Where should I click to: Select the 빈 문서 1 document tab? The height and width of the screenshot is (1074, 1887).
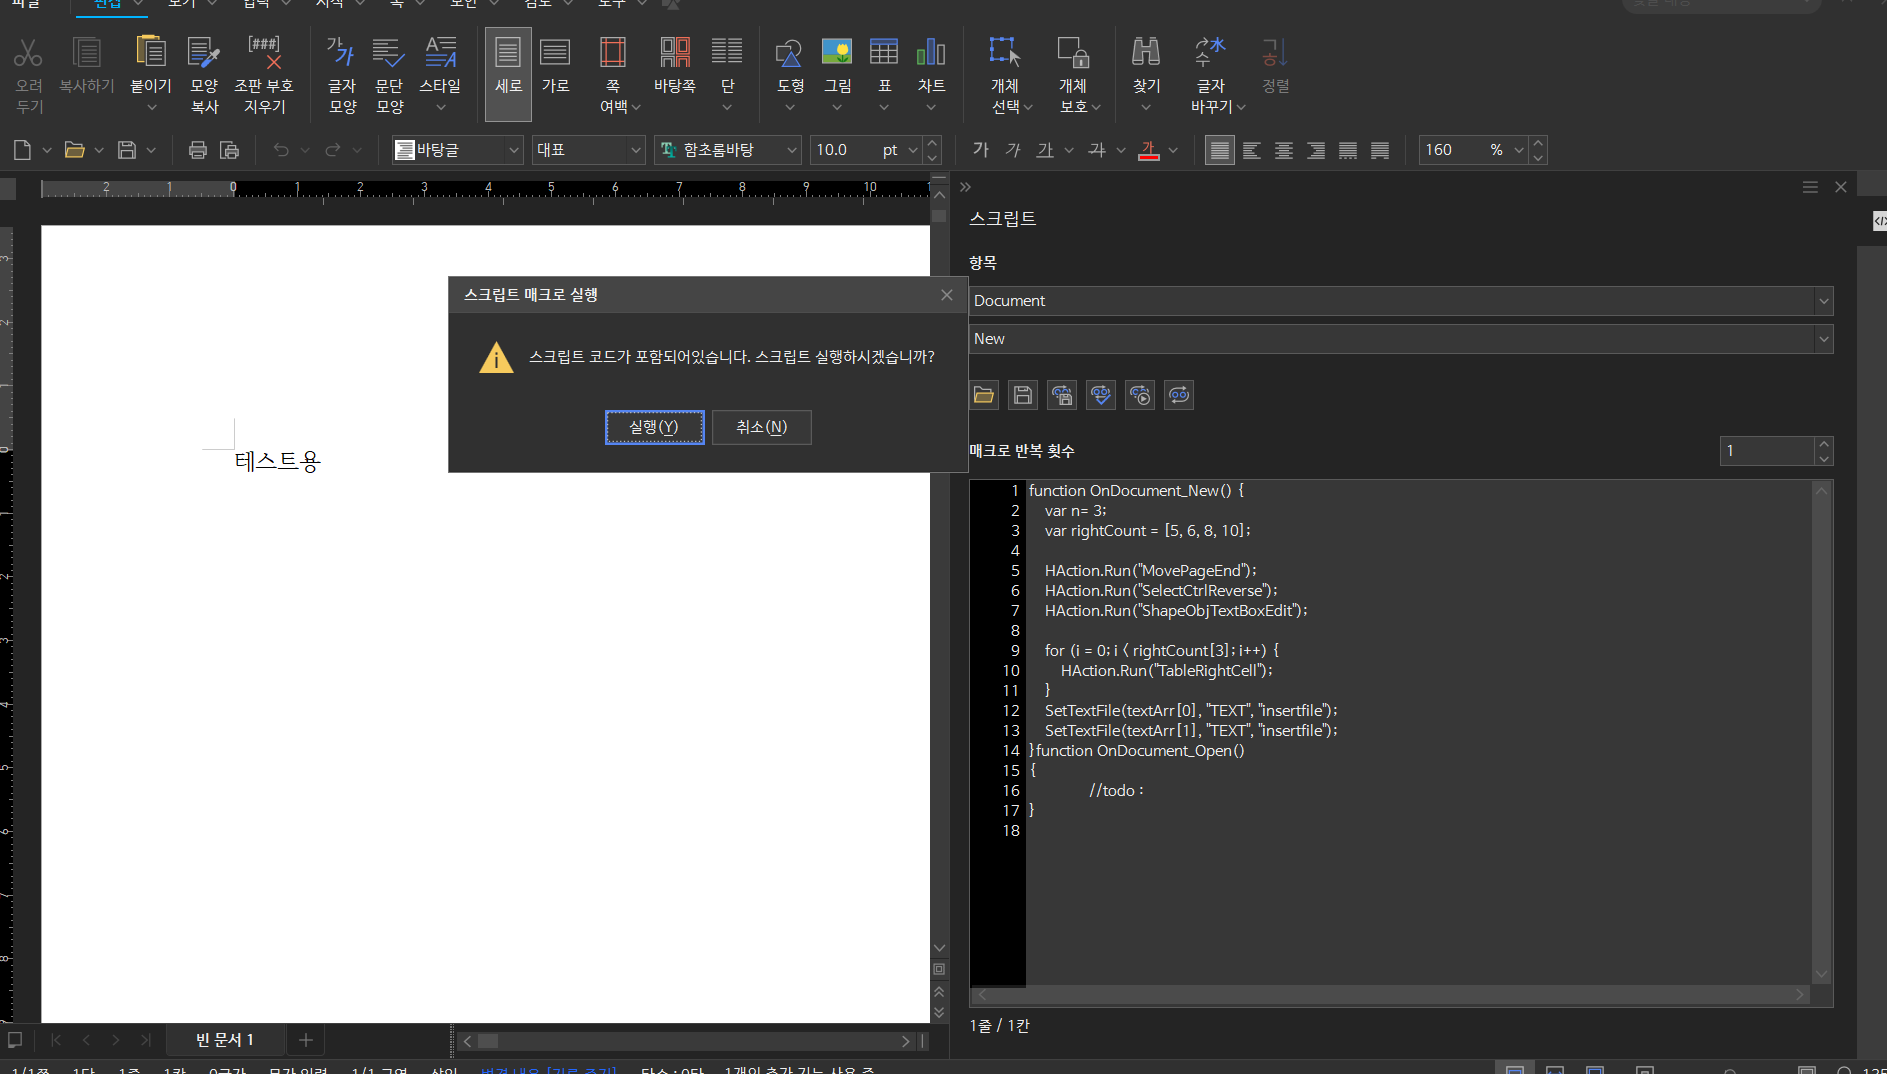[225, 1040]
